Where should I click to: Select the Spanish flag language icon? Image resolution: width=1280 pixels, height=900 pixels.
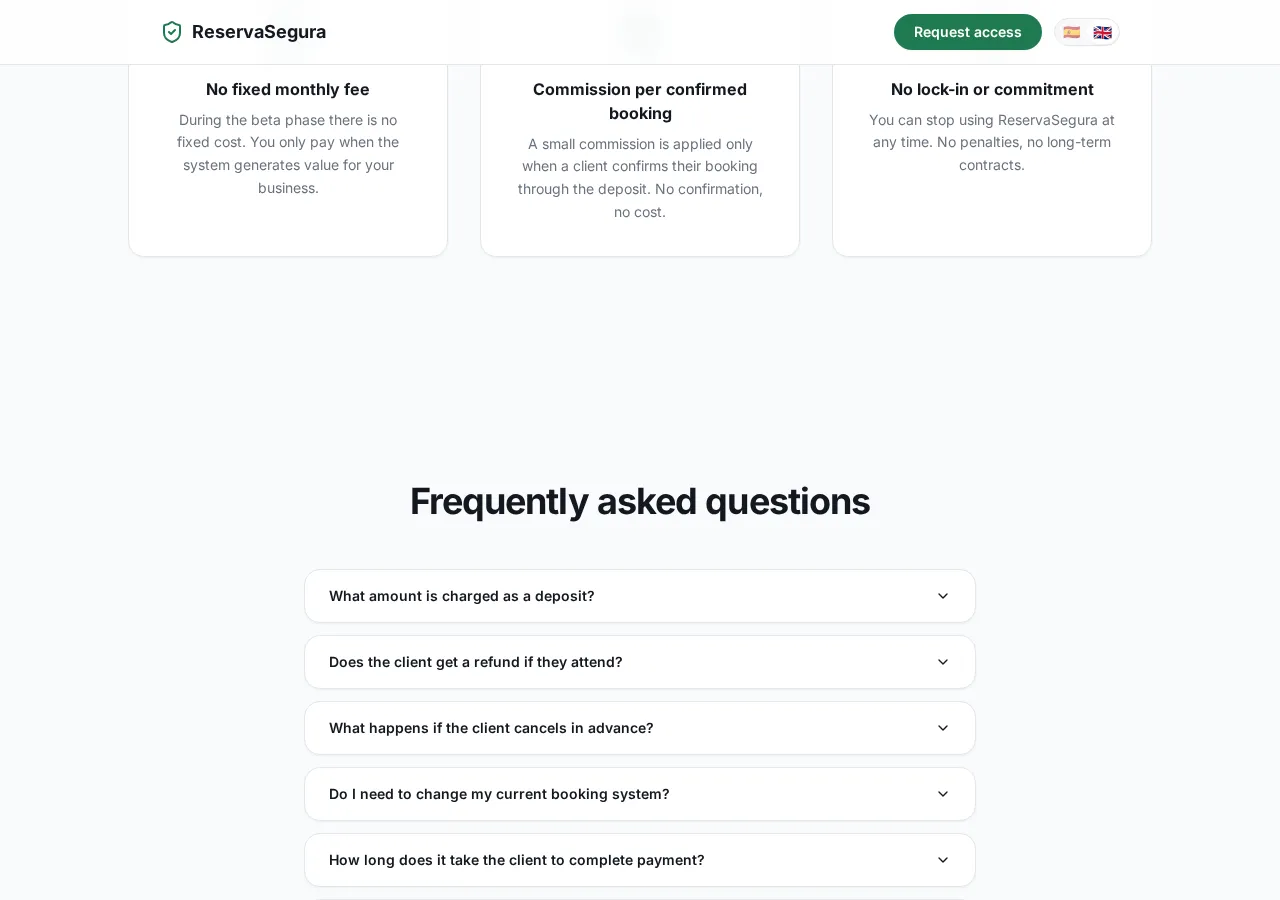[1072, 32]
